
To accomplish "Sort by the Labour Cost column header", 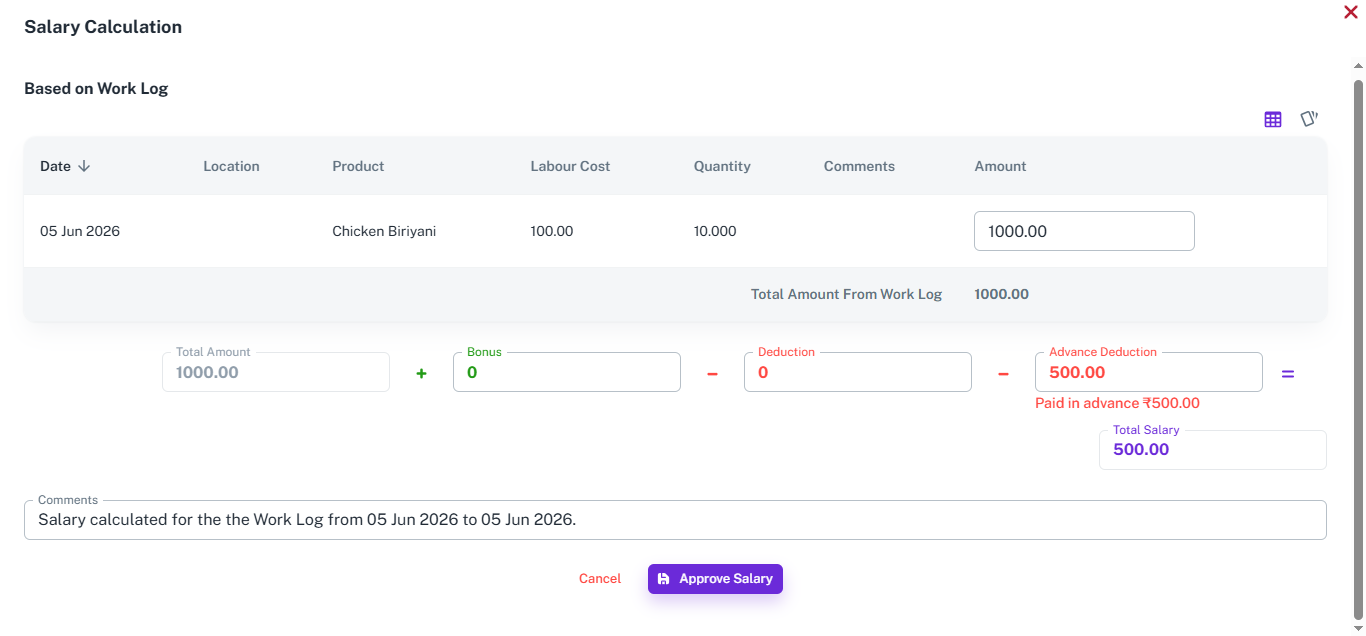I will (x=570, y=166).
